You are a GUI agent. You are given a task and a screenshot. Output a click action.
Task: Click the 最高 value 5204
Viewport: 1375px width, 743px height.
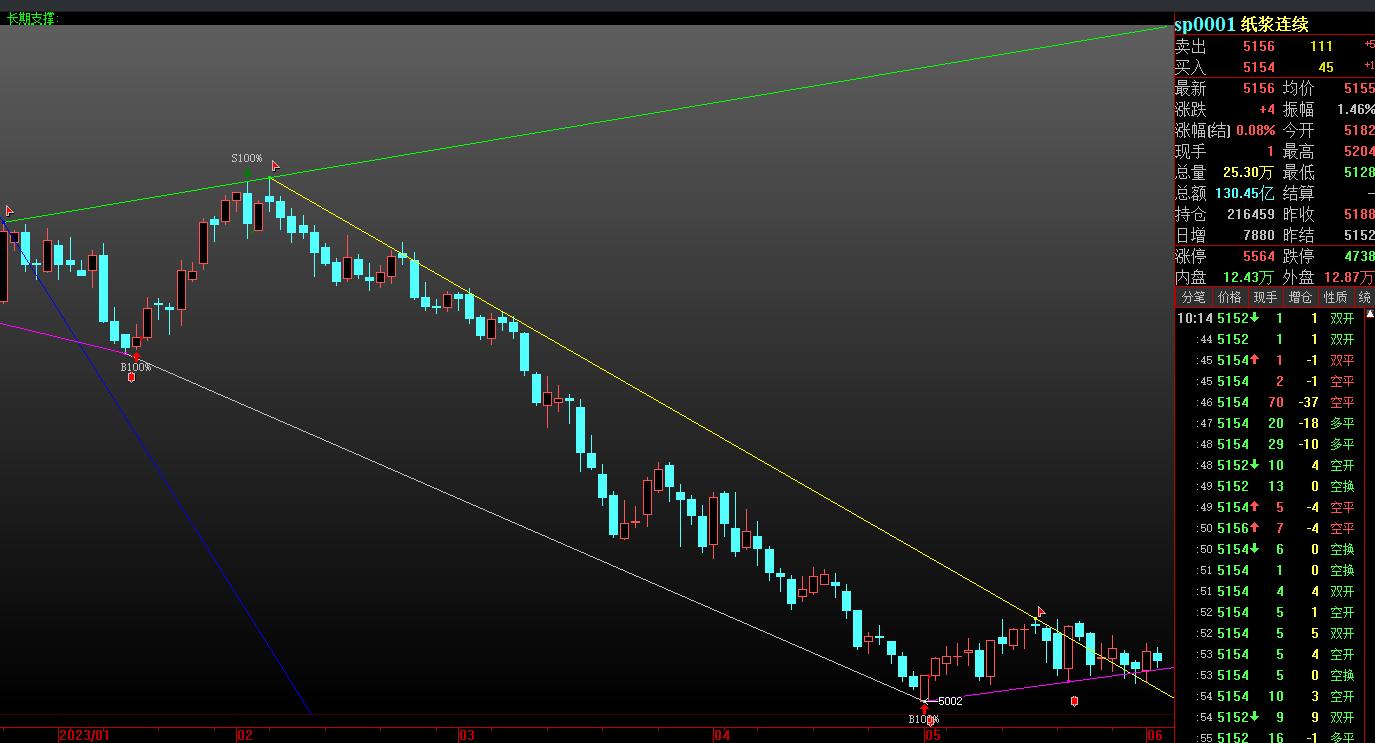tap(1359, 151)
